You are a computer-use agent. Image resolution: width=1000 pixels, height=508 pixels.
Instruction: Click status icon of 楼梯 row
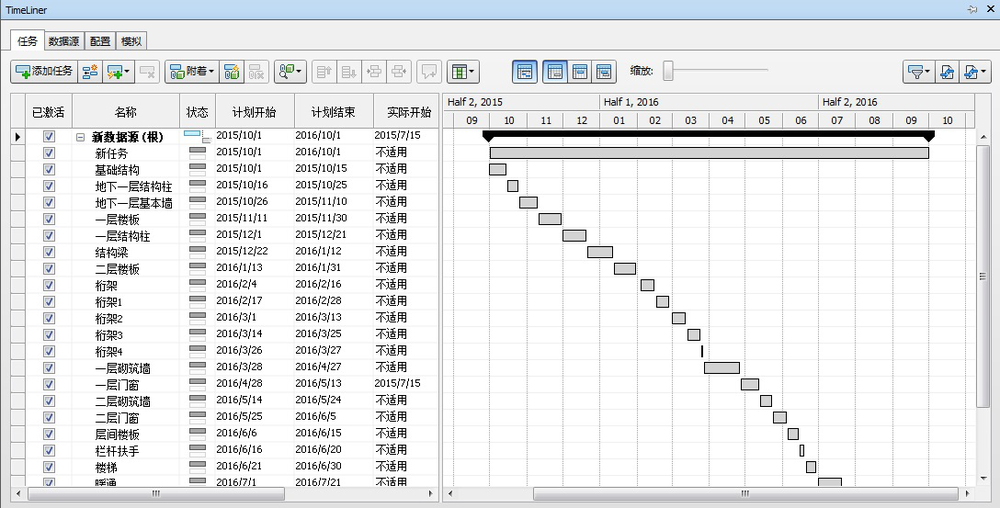(x=198, y=467)
